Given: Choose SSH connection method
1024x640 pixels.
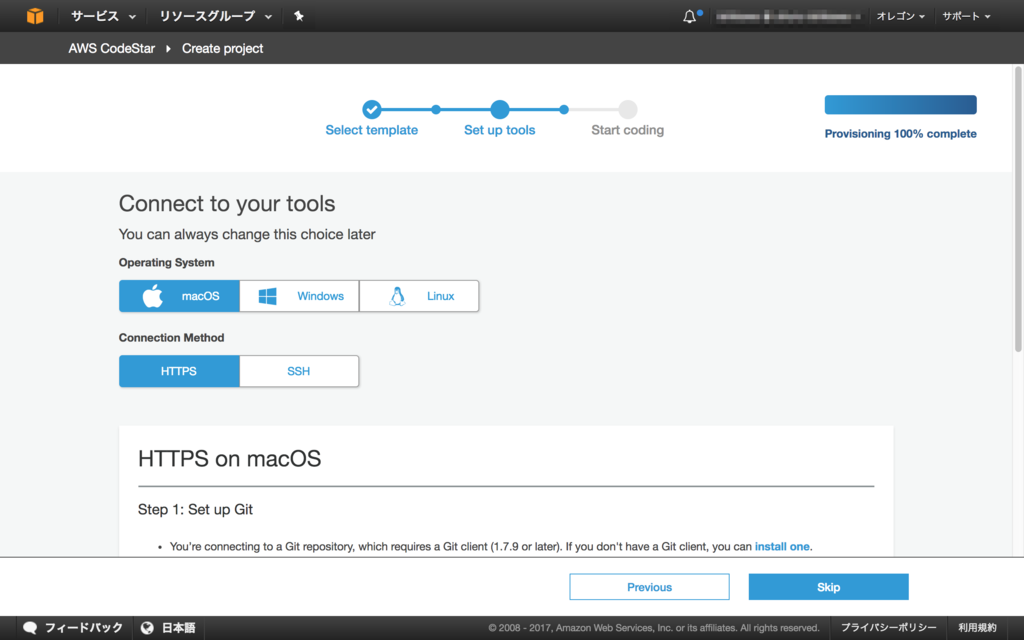Looking at the screenshot, I should coord(299,371).
